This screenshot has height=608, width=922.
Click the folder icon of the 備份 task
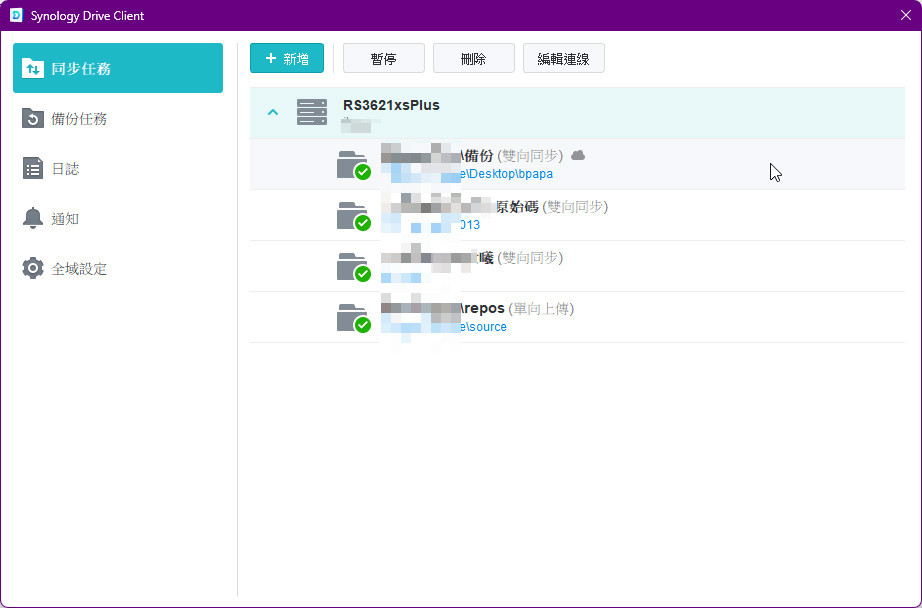tap(353, 165)
